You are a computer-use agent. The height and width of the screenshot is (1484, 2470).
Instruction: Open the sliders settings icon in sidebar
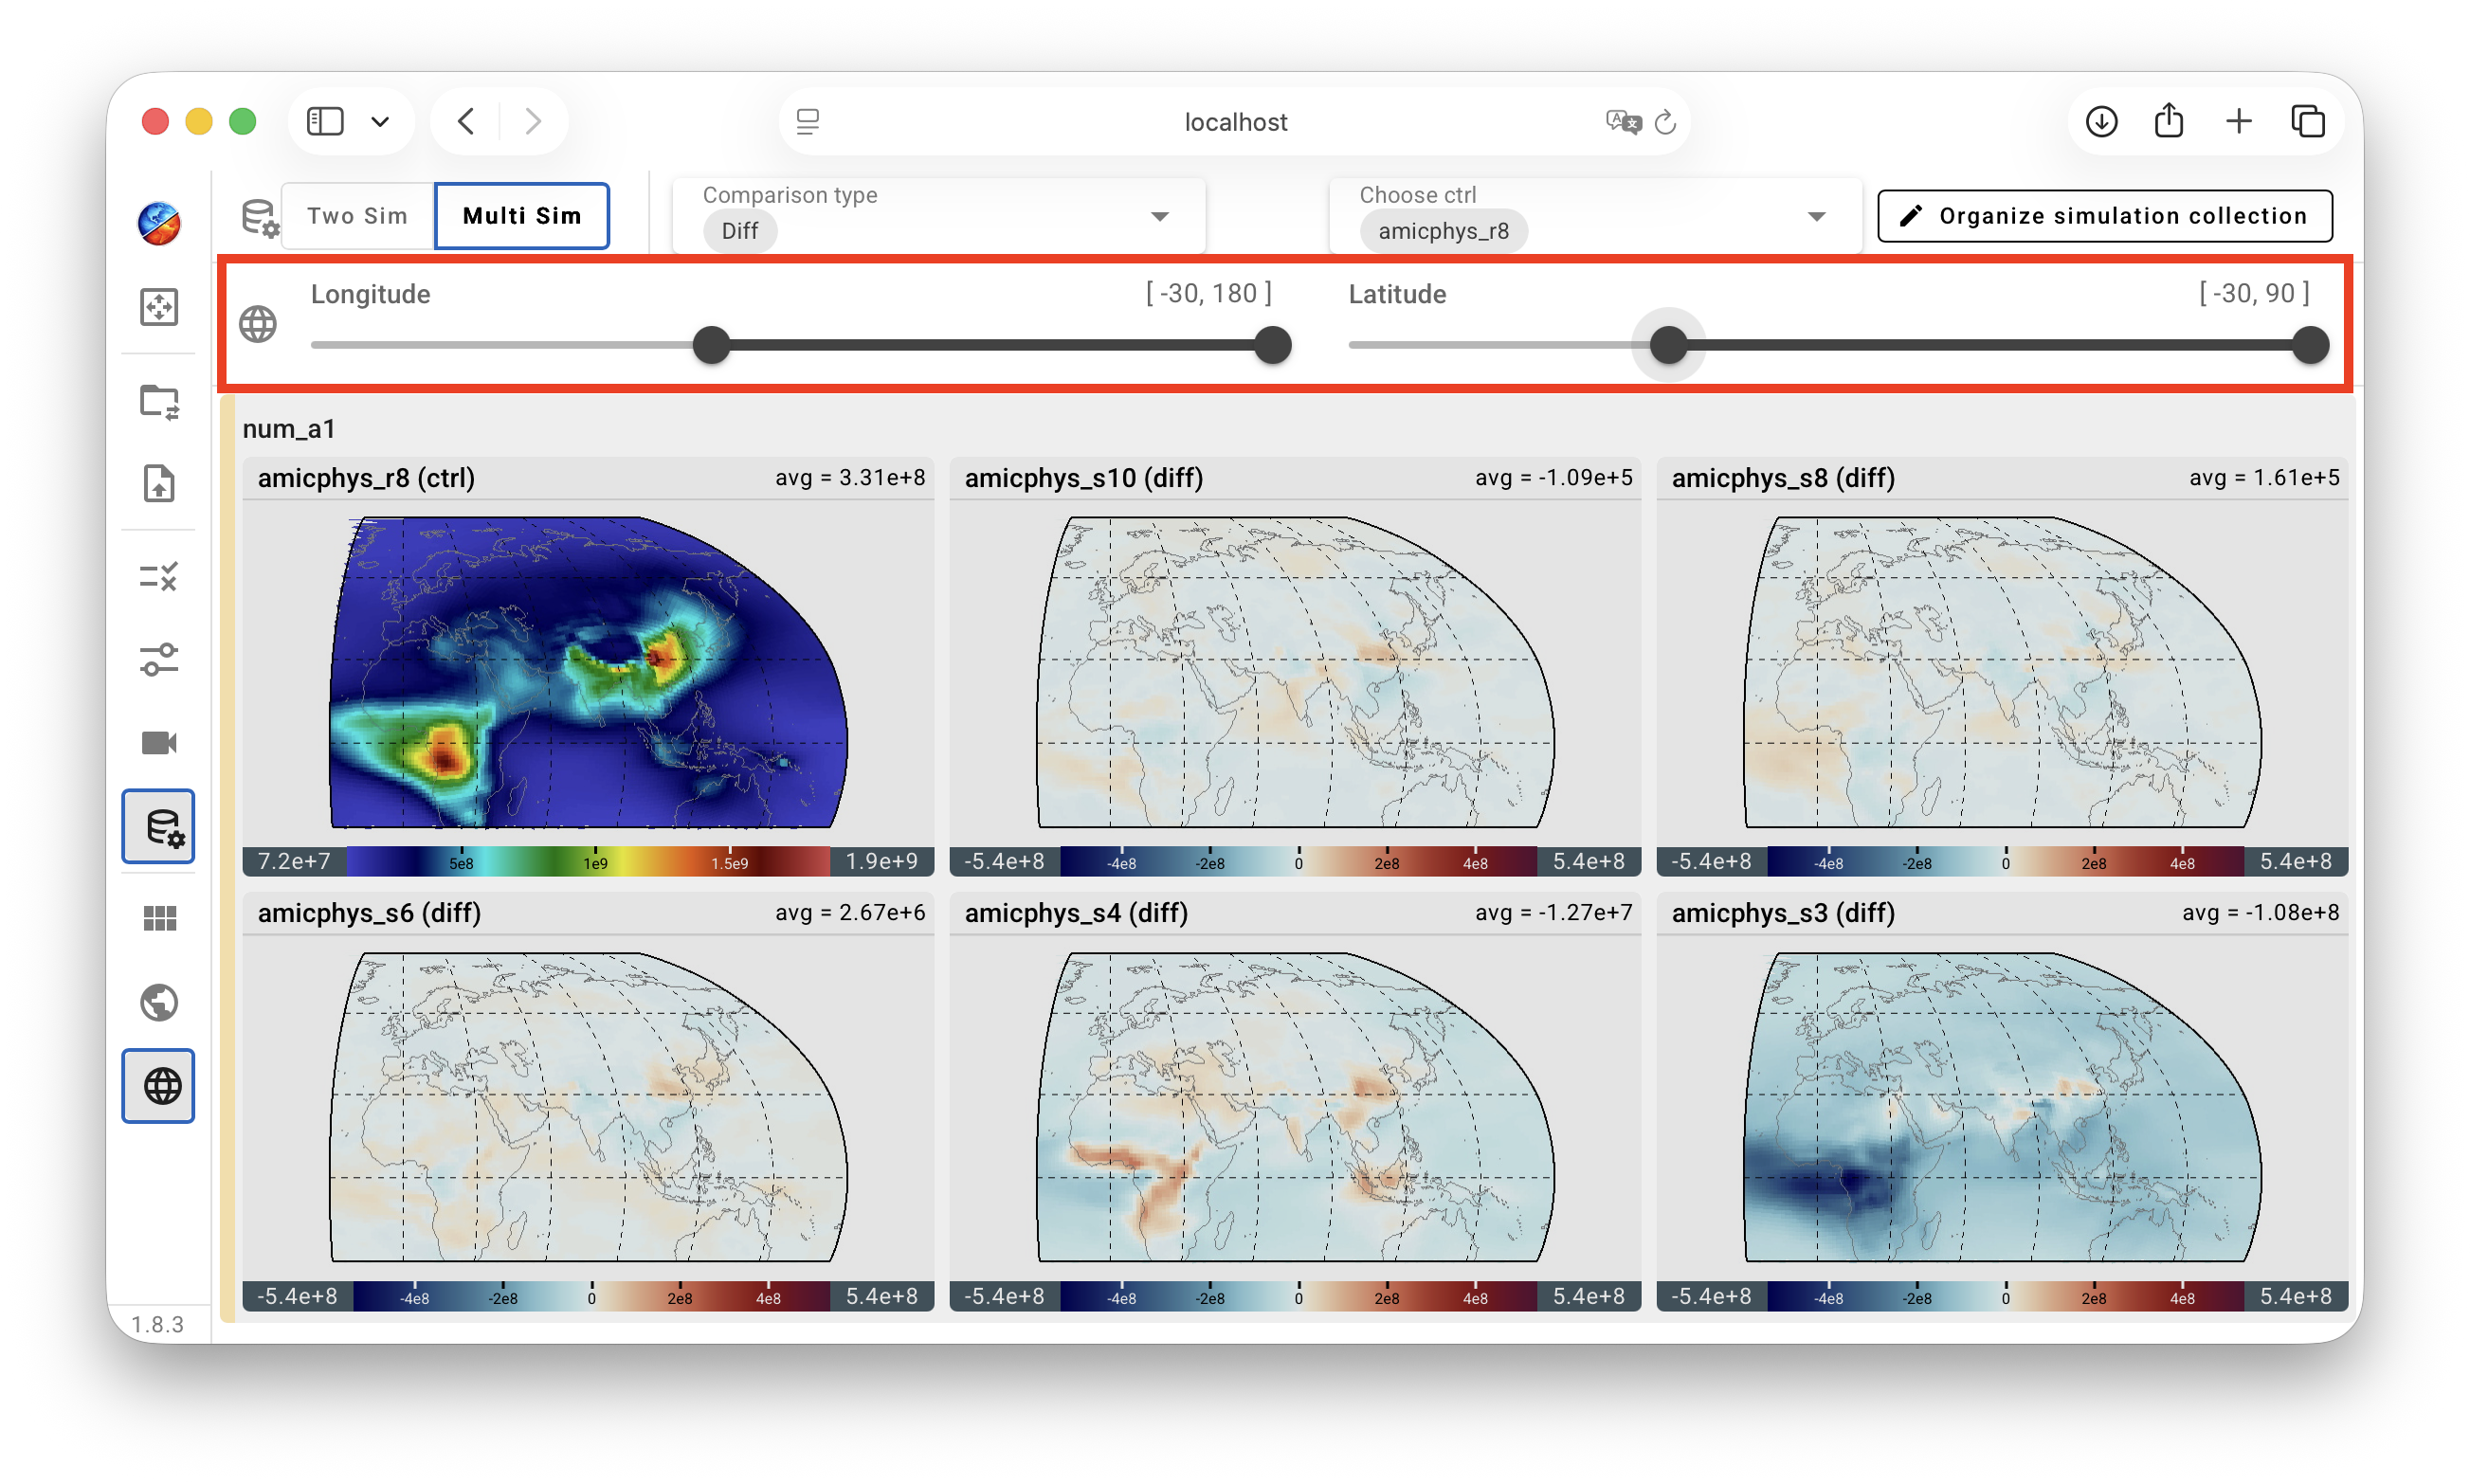[159, 660]
